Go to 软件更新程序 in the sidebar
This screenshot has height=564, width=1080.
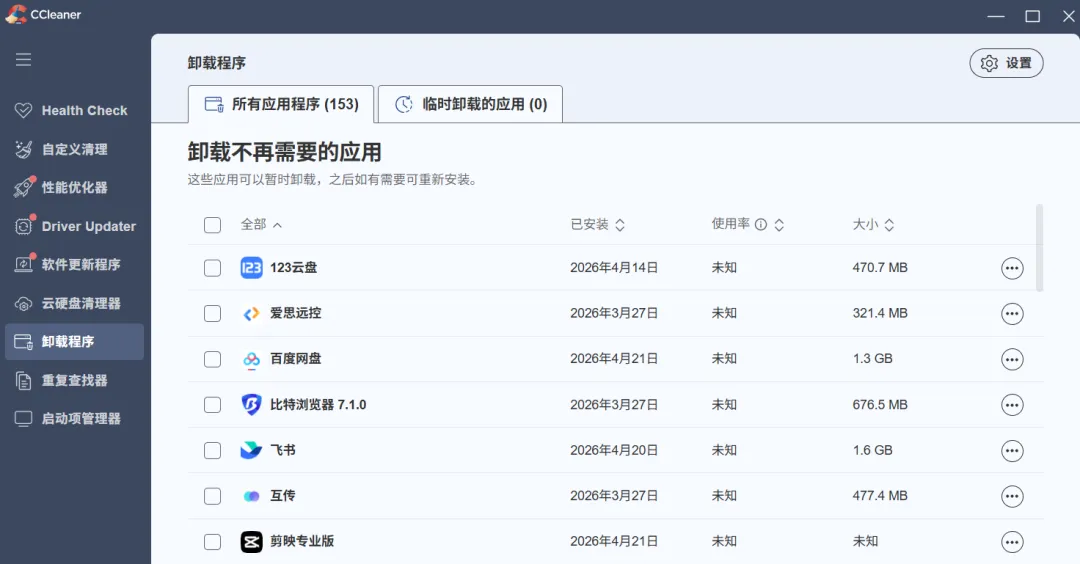point(74,264)
